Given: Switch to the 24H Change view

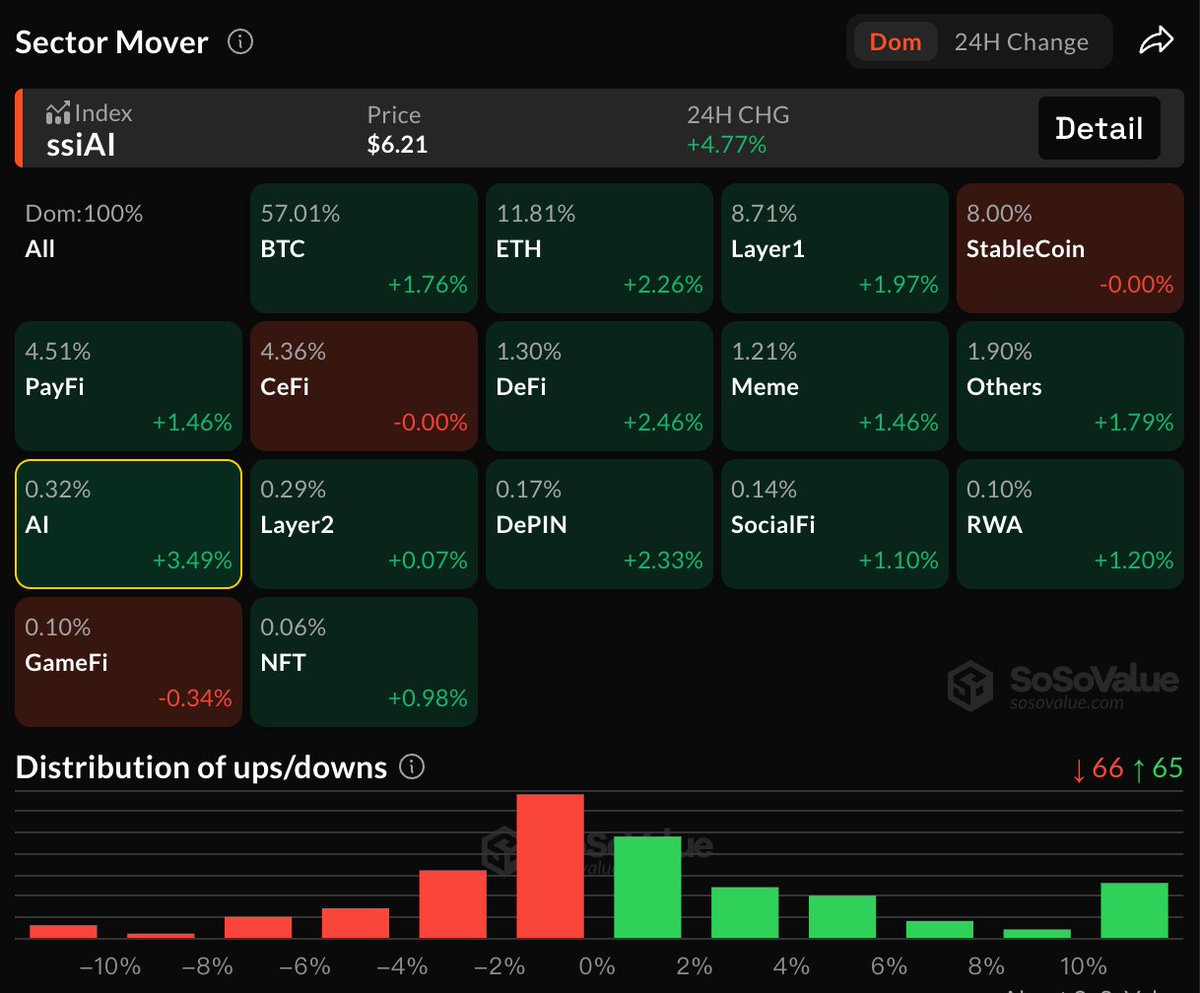Looking at the screenshot, I should [1021, 42].
